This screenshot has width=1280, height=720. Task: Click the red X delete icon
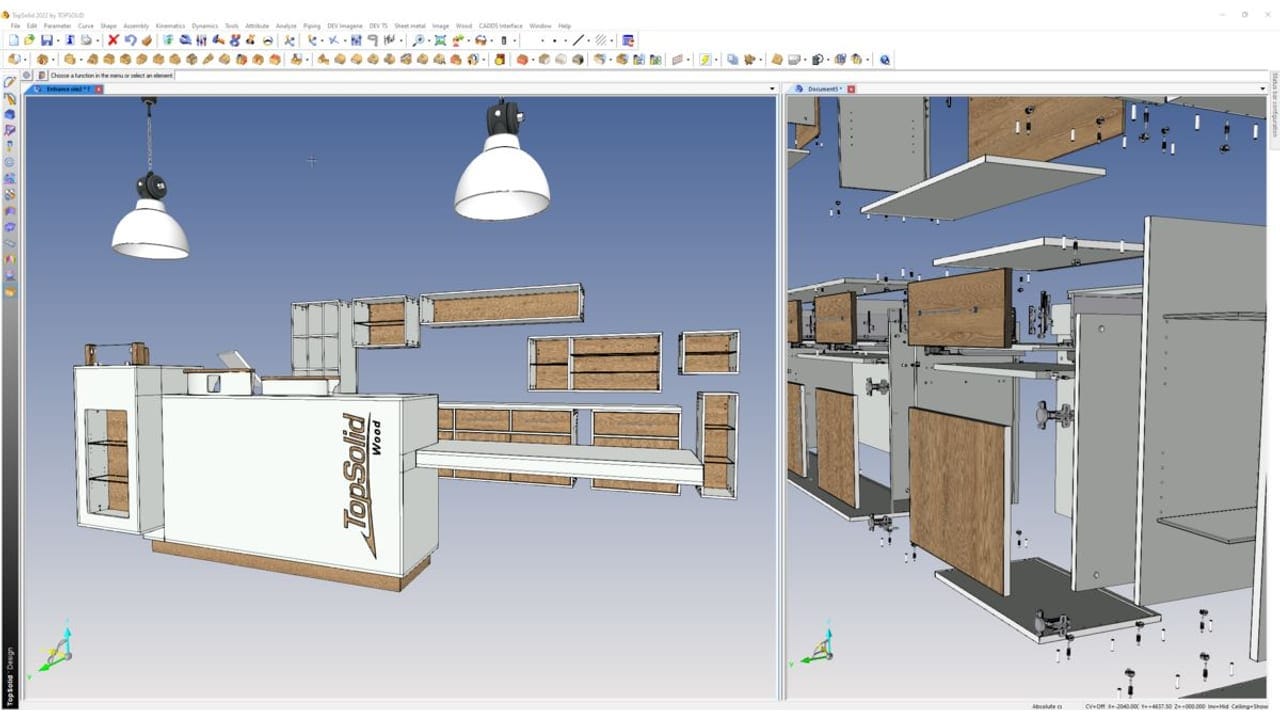pyautogui.click(x=113, y=40)
